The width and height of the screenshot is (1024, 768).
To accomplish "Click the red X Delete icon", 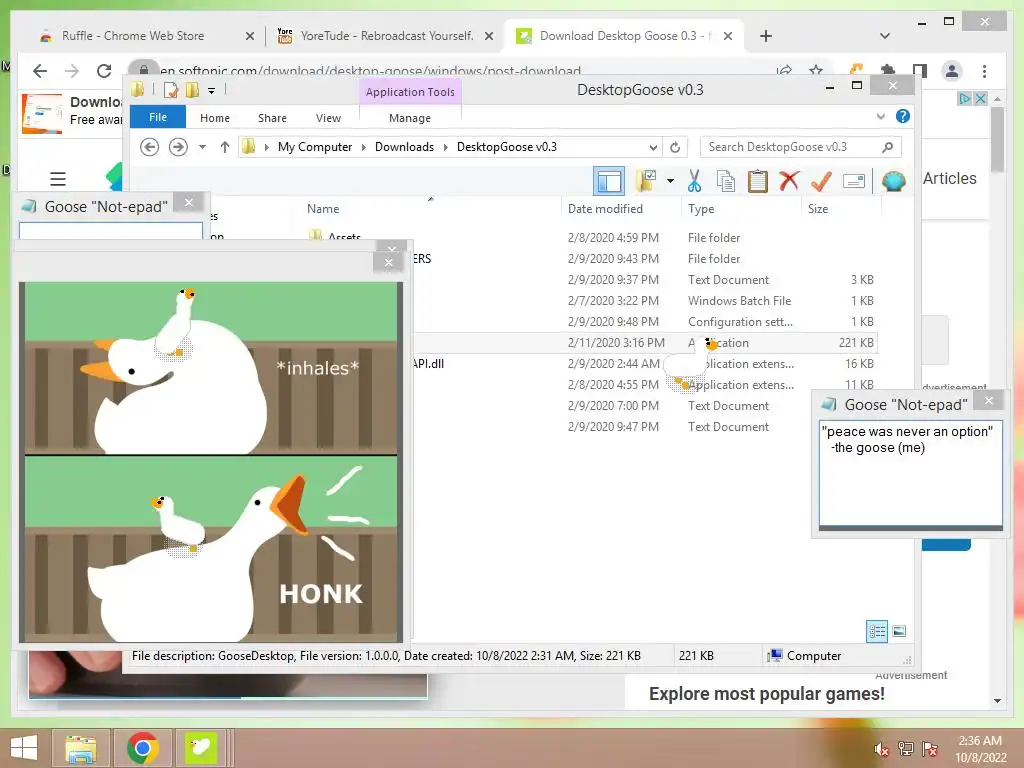I will (x=789, y=181).
